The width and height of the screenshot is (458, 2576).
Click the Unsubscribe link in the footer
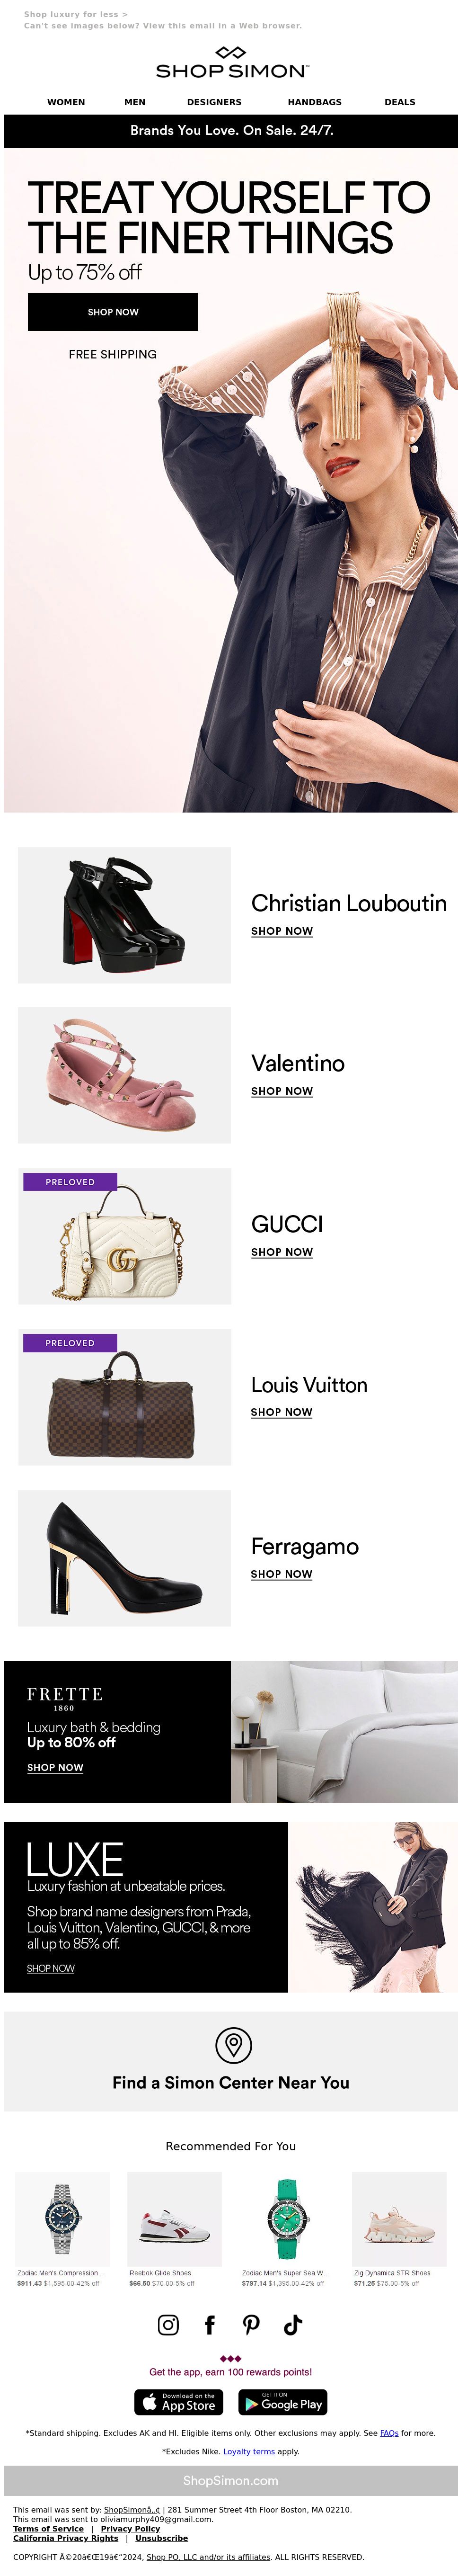[x=162, y=2538]
